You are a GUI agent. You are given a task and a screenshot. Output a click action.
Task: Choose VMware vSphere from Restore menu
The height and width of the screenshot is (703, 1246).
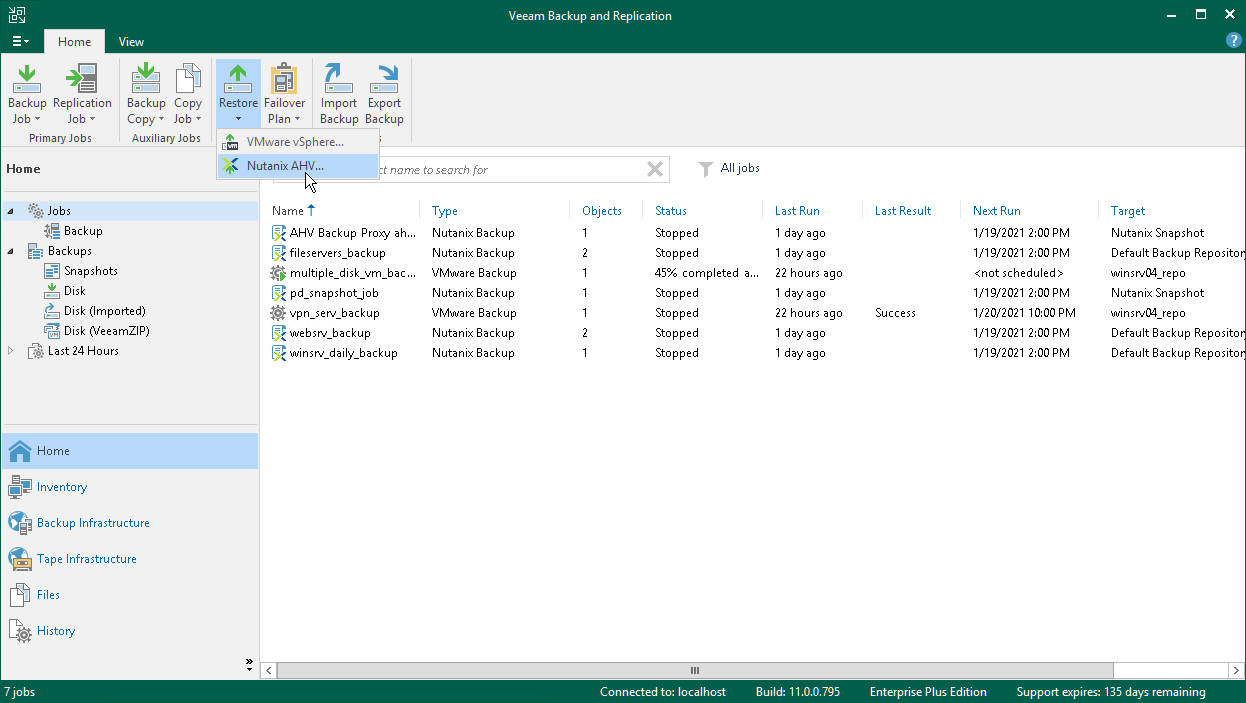pyautogui.click(x=295, y=142)
